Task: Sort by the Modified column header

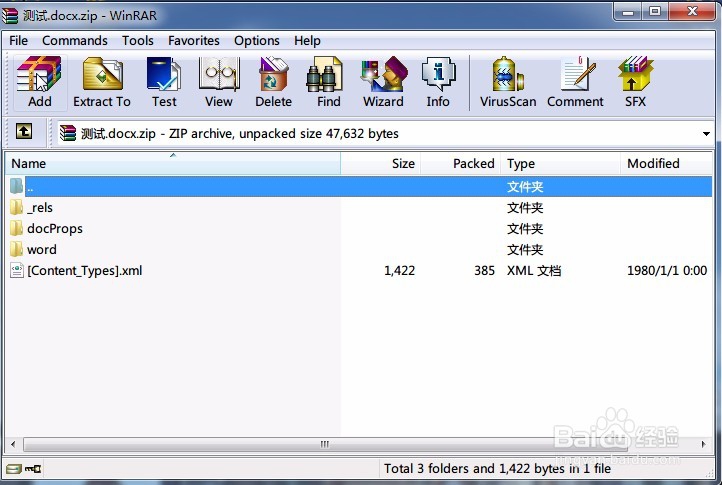Action: click(666, 164)
